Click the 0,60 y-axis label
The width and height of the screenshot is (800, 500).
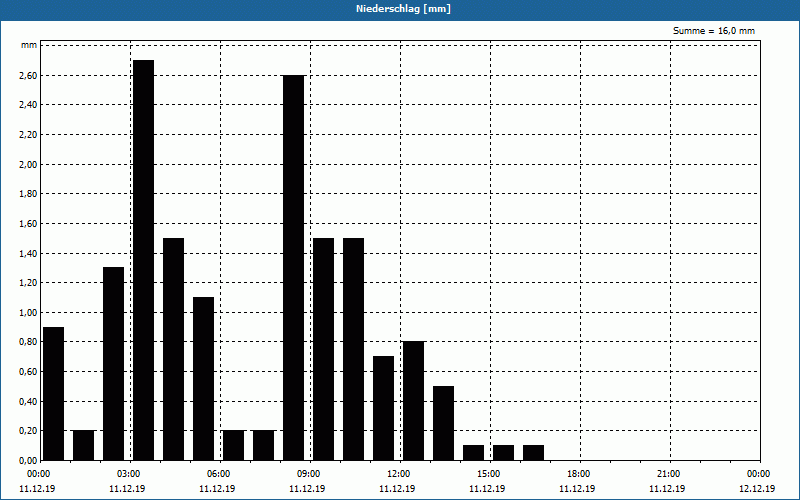pyautogui.click(x=29, y=371)
